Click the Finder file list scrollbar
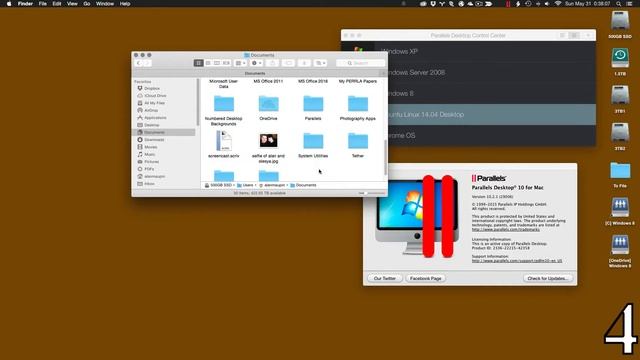 point(385,157)
